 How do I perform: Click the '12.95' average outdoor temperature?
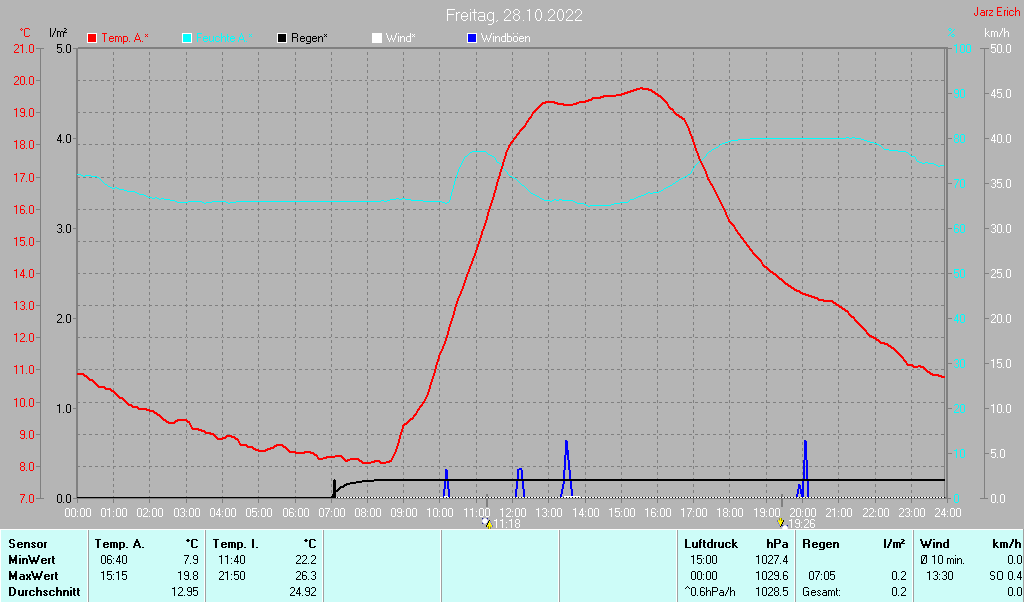[x=185, y=592]
